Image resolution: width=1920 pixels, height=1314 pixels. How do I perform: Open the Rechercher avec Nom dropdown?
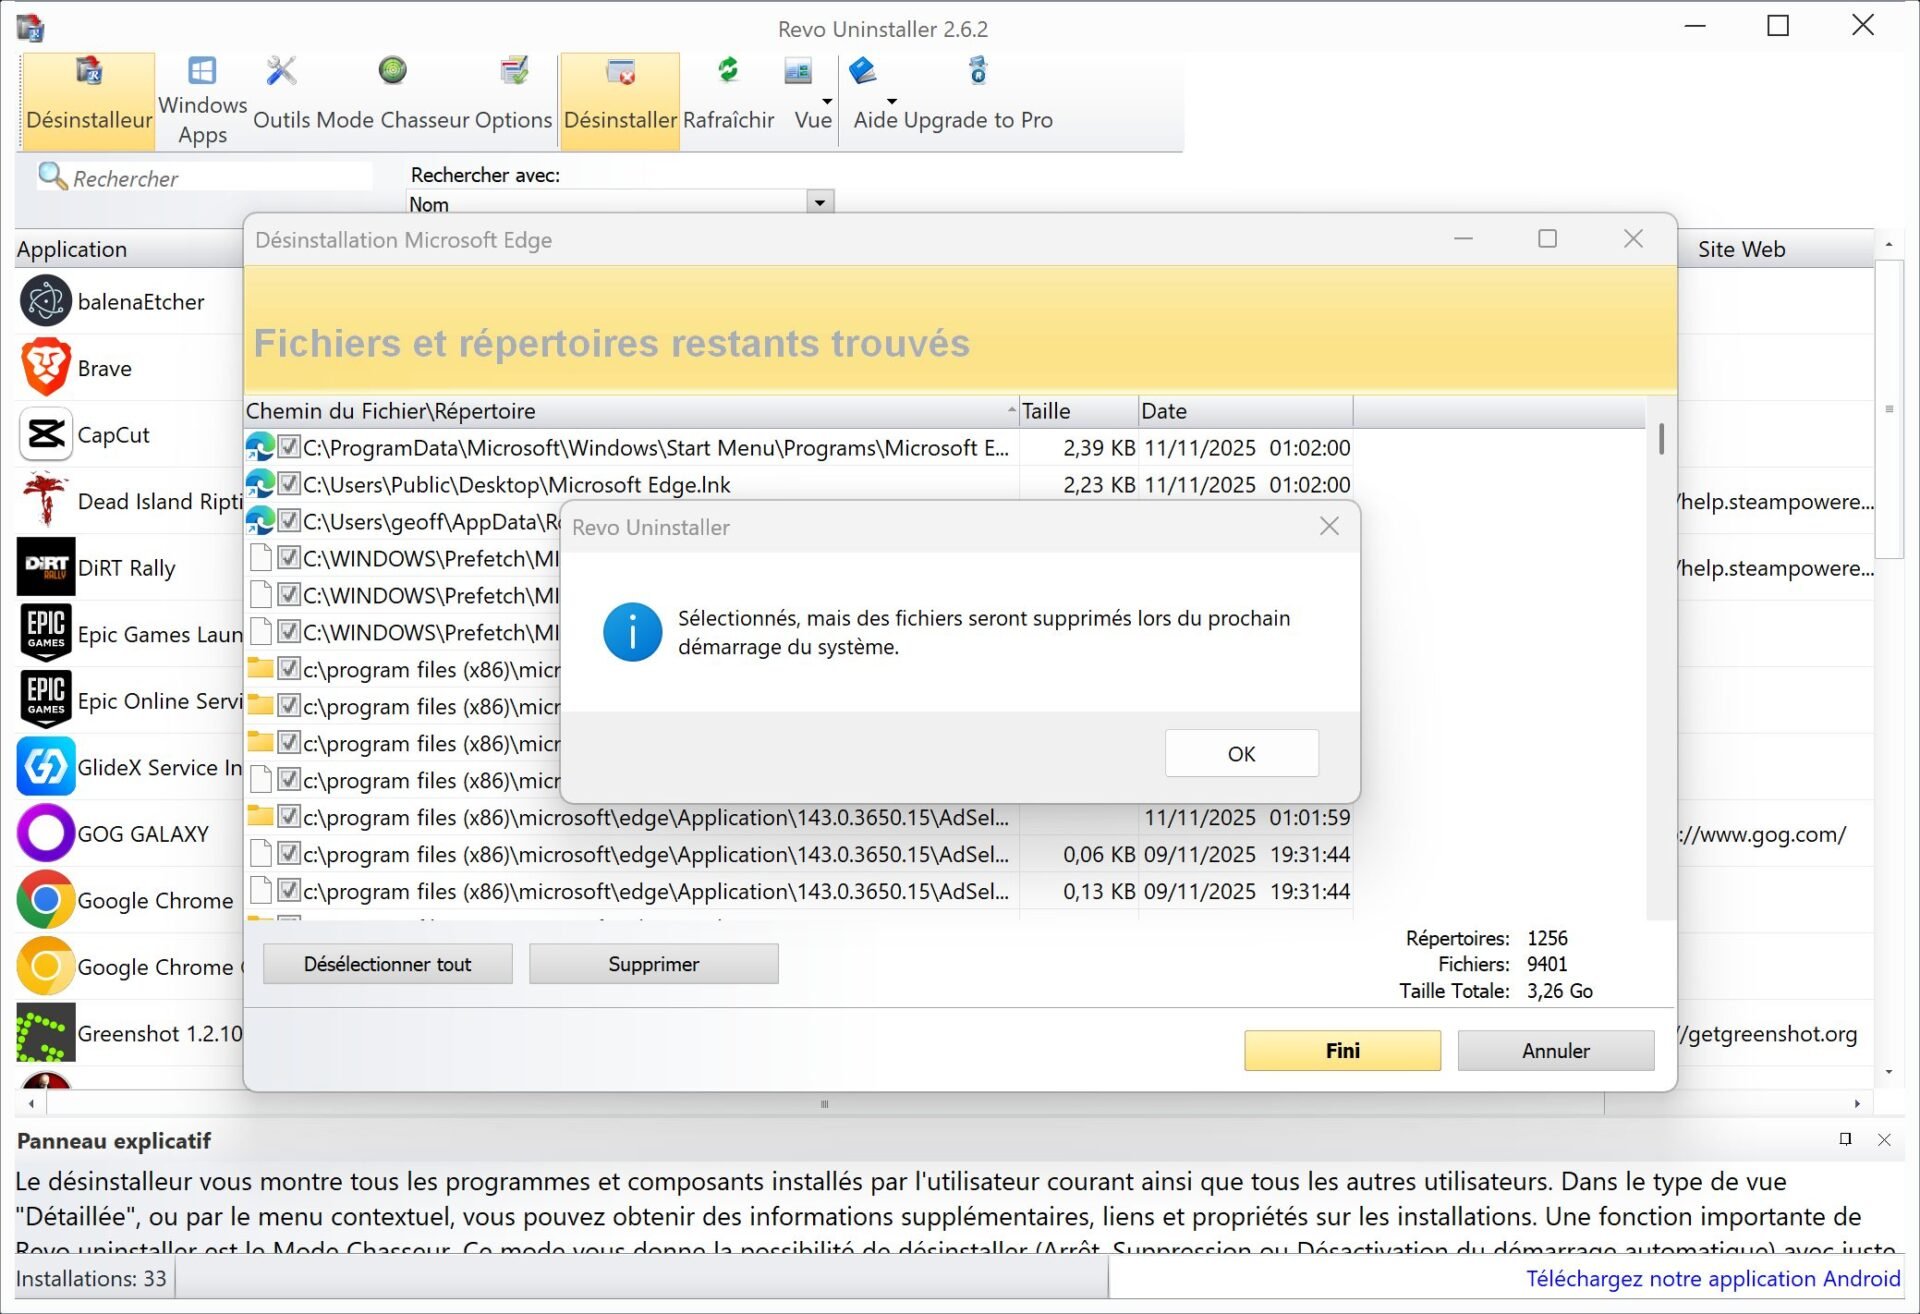pos(818,202)
